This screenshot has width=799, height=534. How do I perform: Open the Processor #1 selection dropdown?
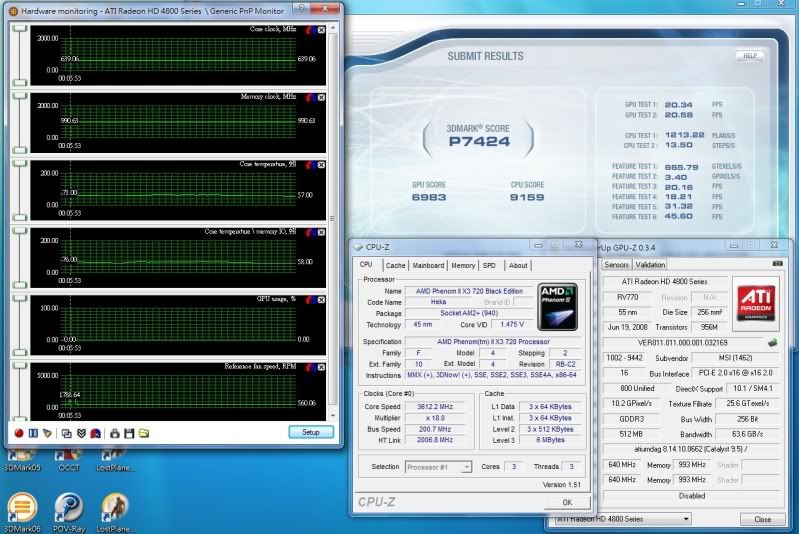pos(438,467)
